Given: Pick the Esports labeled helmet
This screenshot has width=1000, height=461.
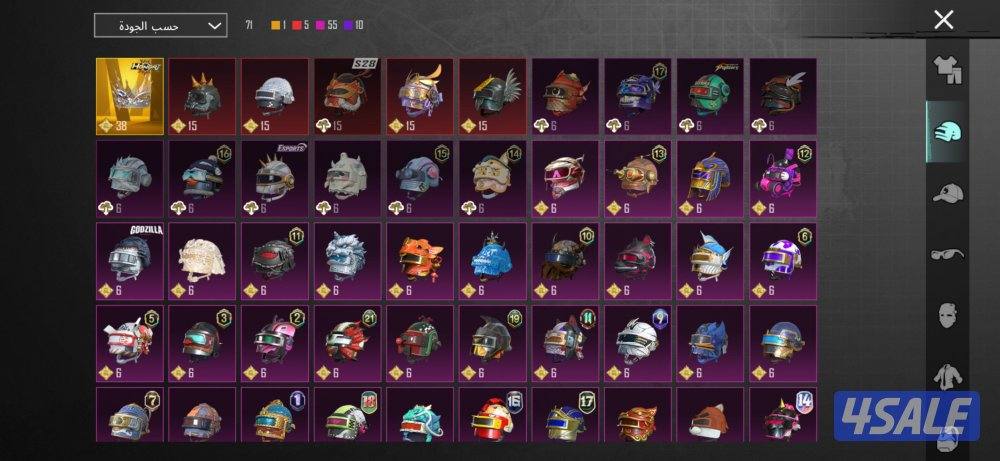Looking at the screenshot, I should pos(276,179).
